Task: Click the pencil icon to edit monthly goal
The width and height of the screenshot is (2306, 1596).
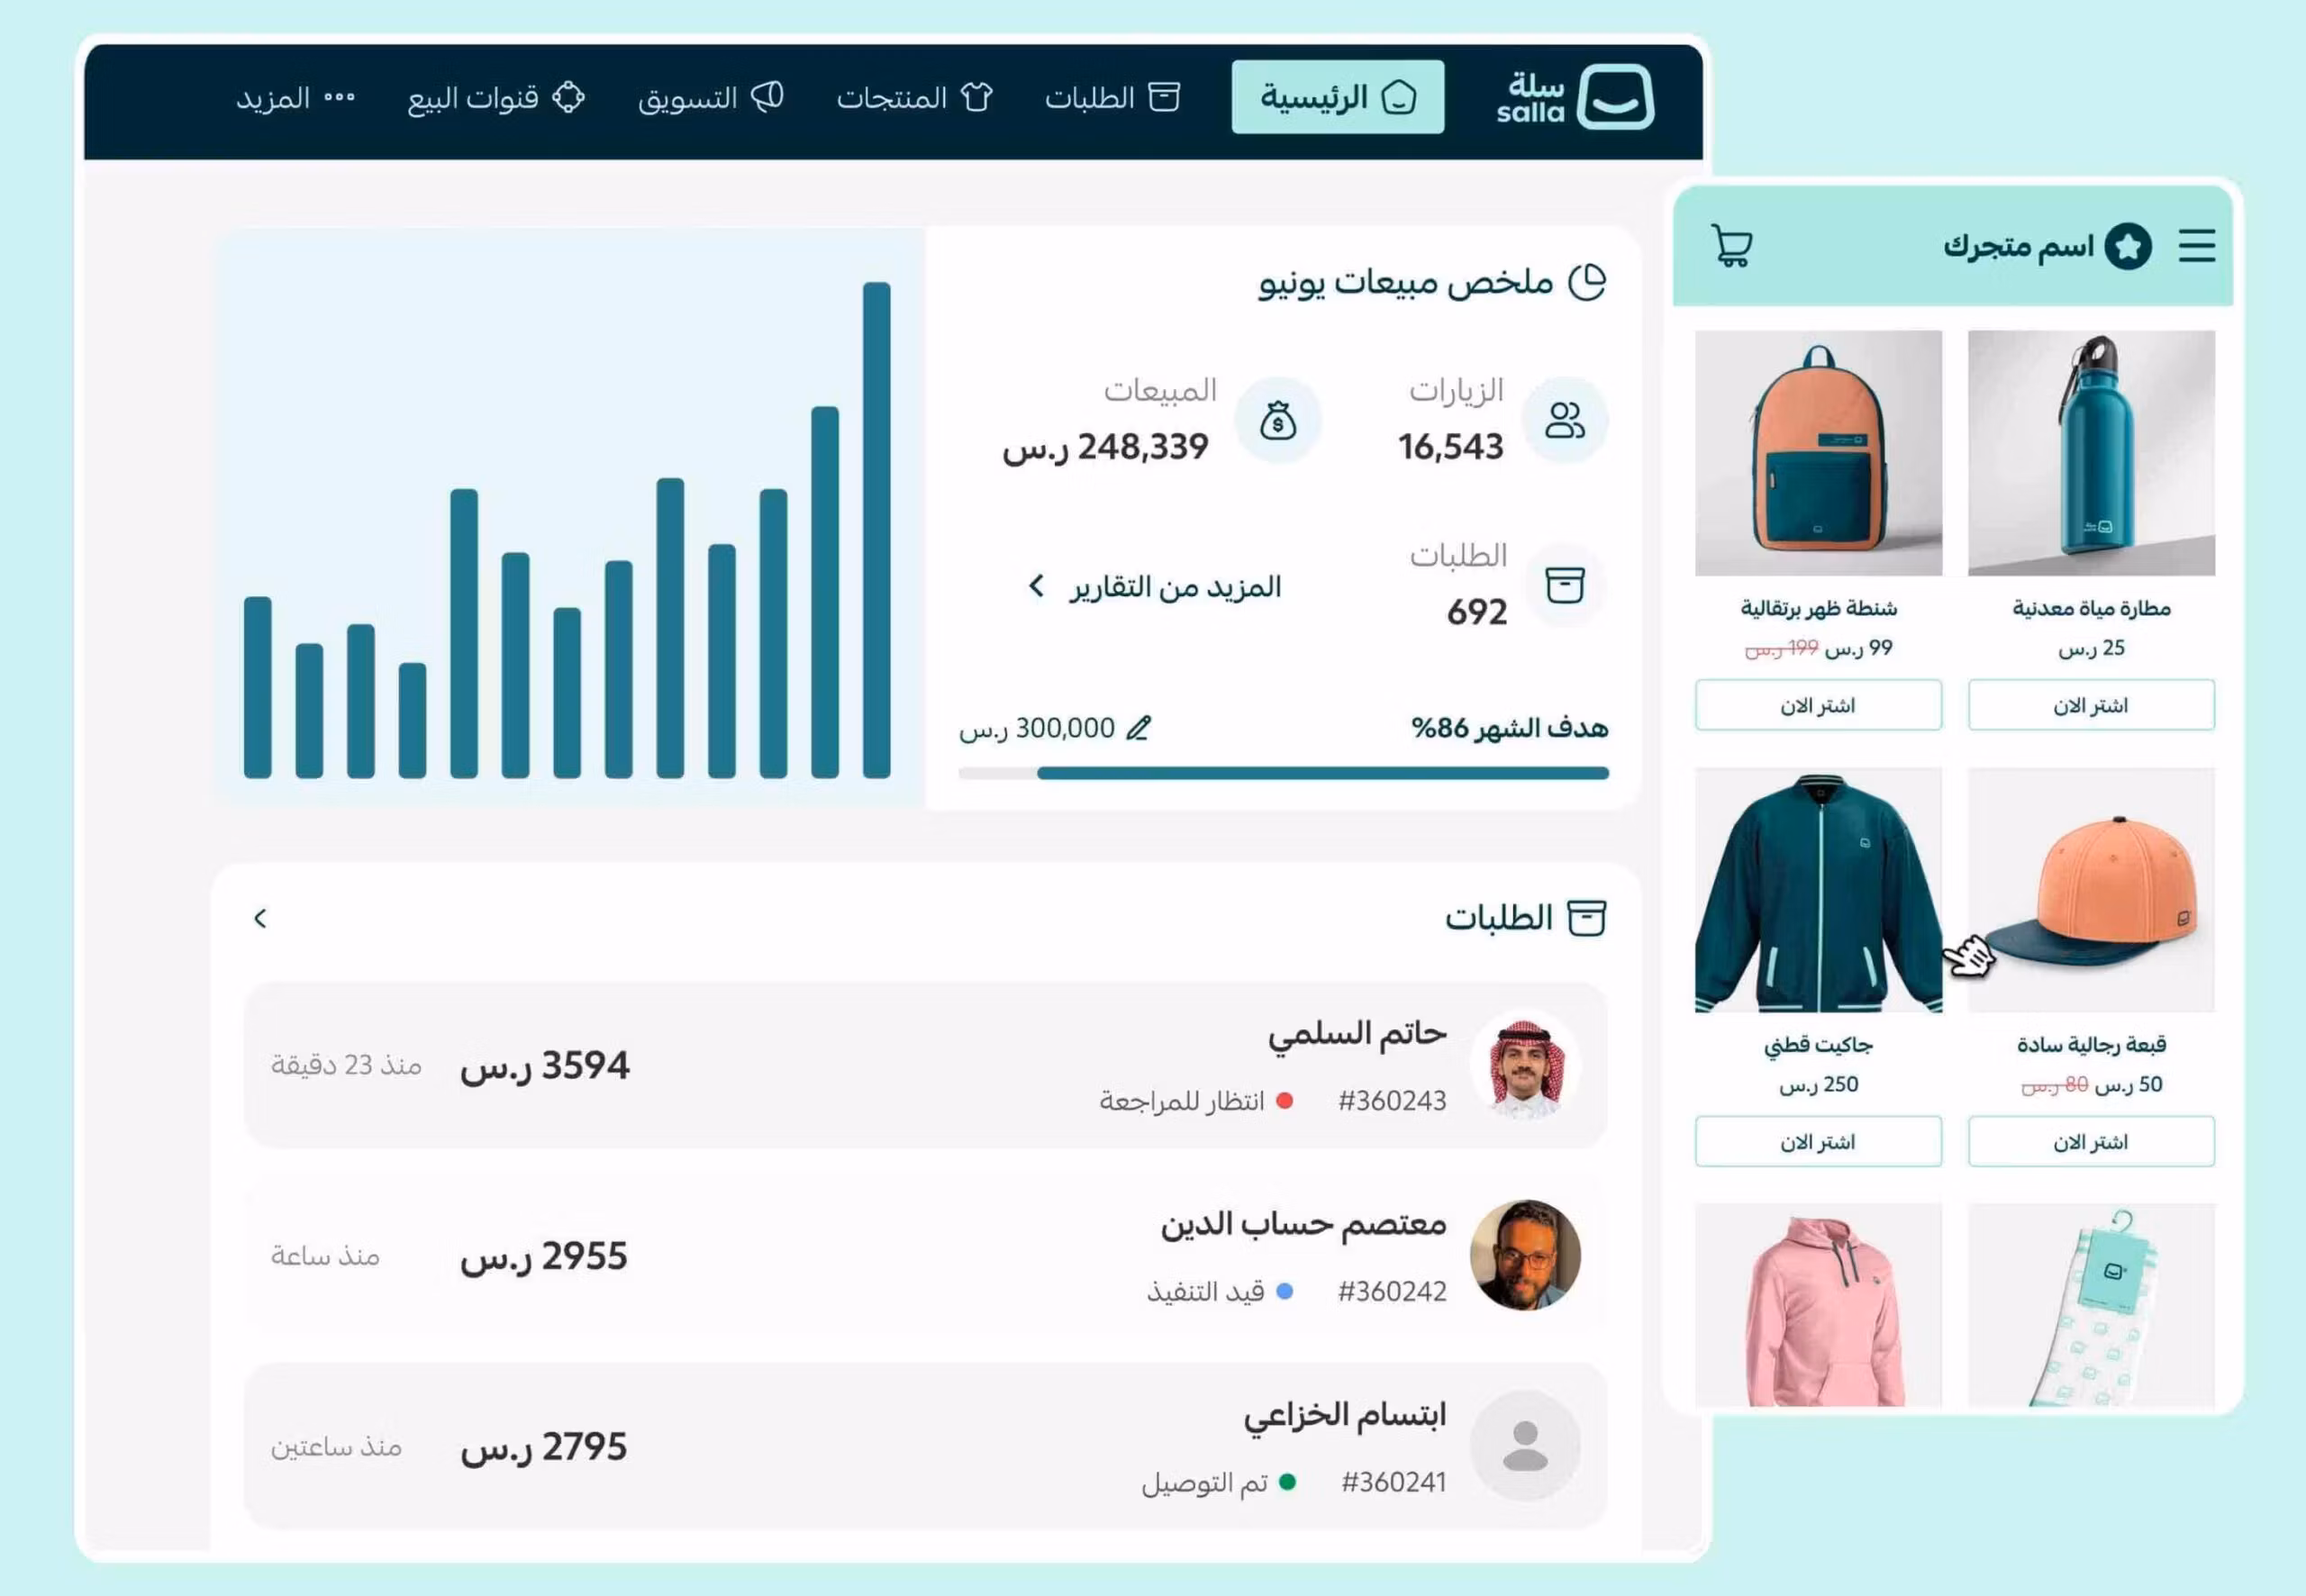Action: pyautogui.click(x=1138, y=728)
